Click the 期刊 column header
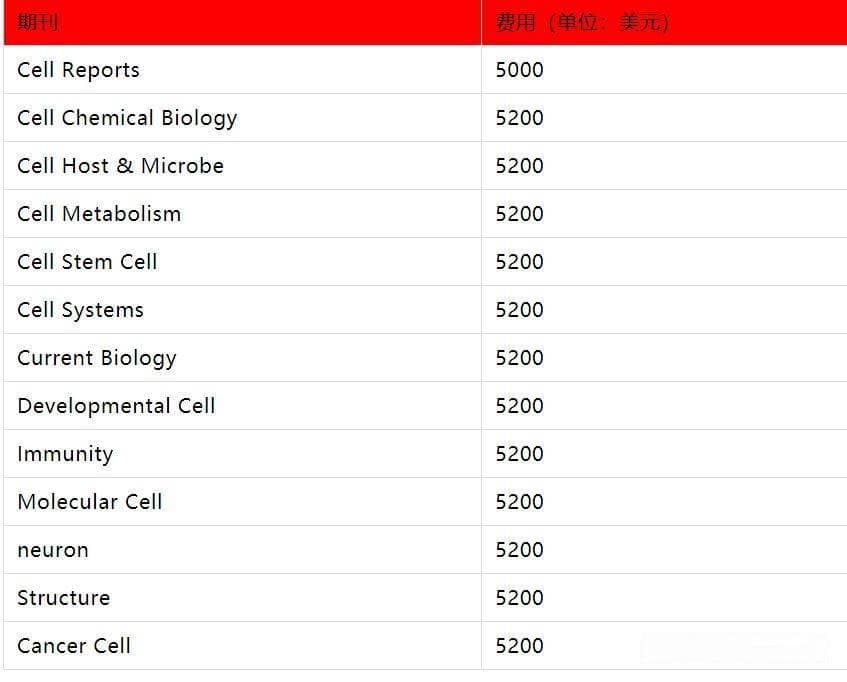 (x=243, y=22)
